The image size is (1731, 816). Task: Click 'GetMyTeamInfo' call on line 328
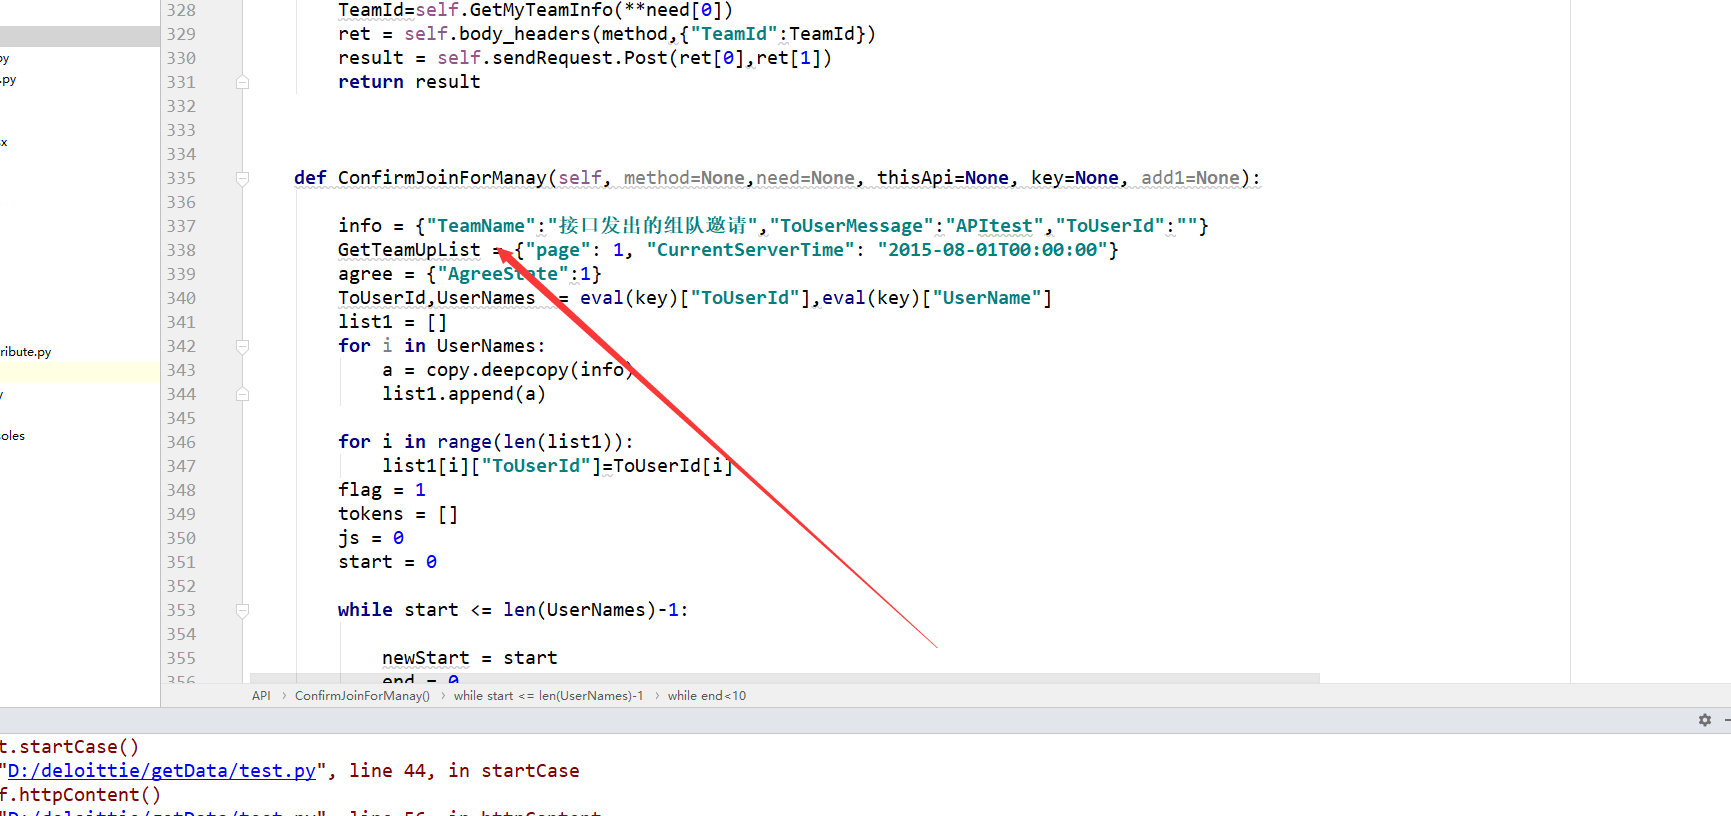pyautogui.click(x=541, y=10)
